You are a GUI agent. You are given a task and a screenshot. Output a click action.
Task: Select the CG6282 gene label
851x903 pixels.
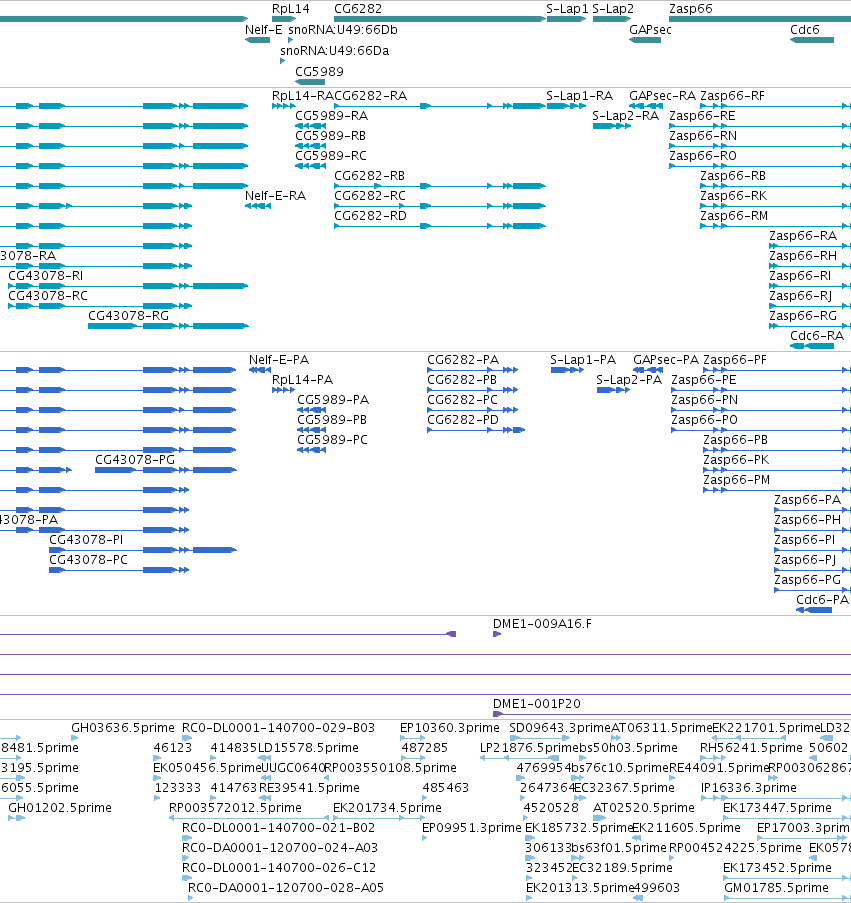tap(358, 9)
